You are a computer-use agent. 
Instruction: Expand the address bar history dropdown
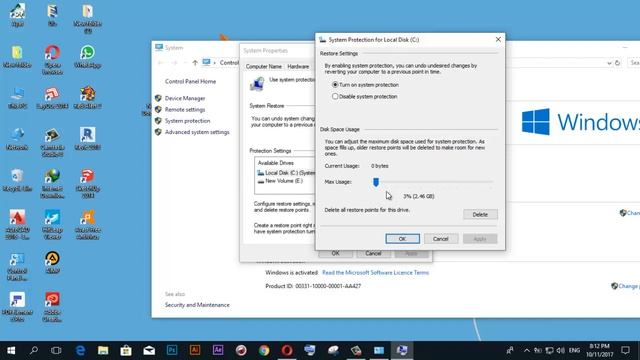click(x=609, y=63)
